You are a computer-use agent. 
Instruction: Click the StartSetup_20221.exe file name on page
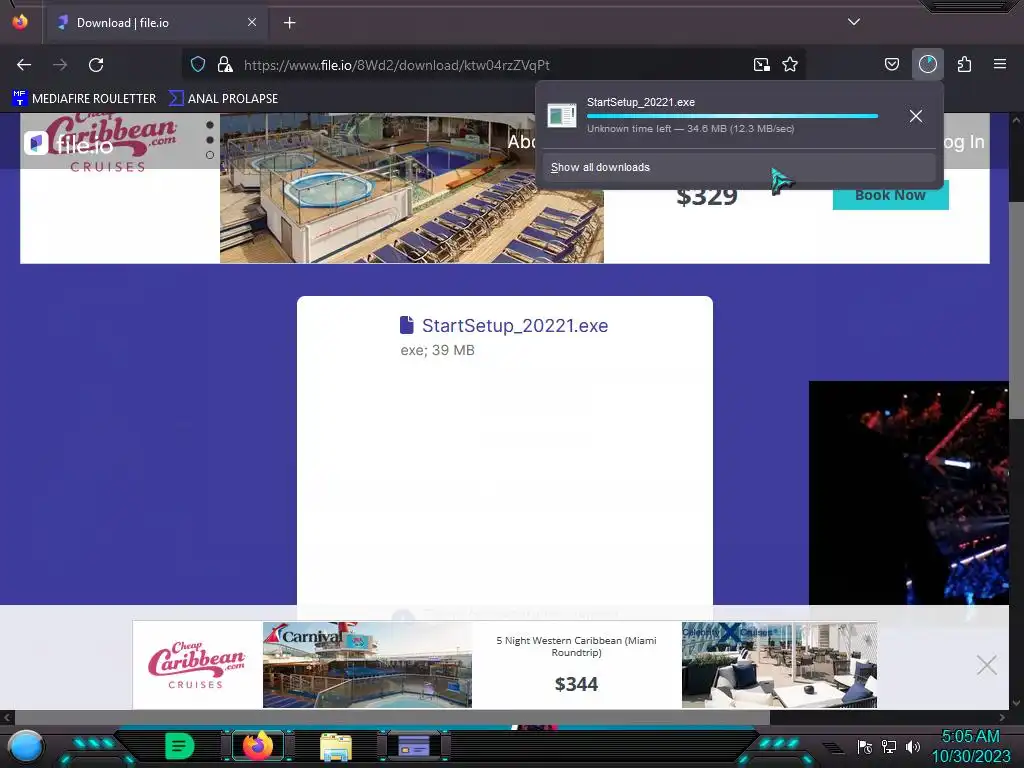(x=515, y=325)
